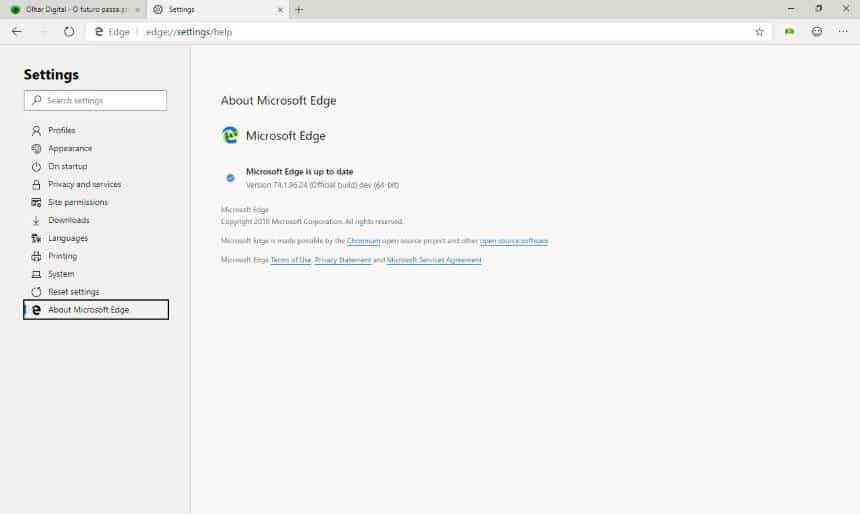Click the magnifier icon in Search settings
Viewport: 860px width, 514px height.
tap(37, 100)
